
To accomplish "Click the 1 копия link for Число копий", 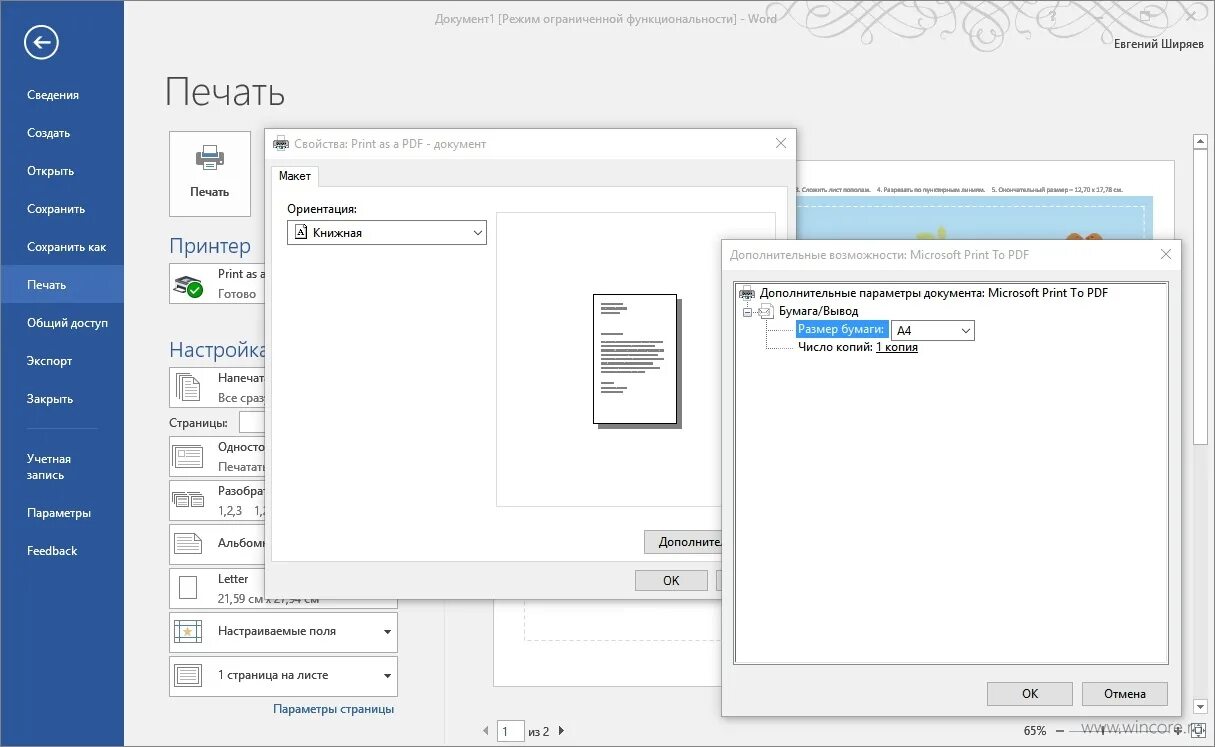I will 897,347.
